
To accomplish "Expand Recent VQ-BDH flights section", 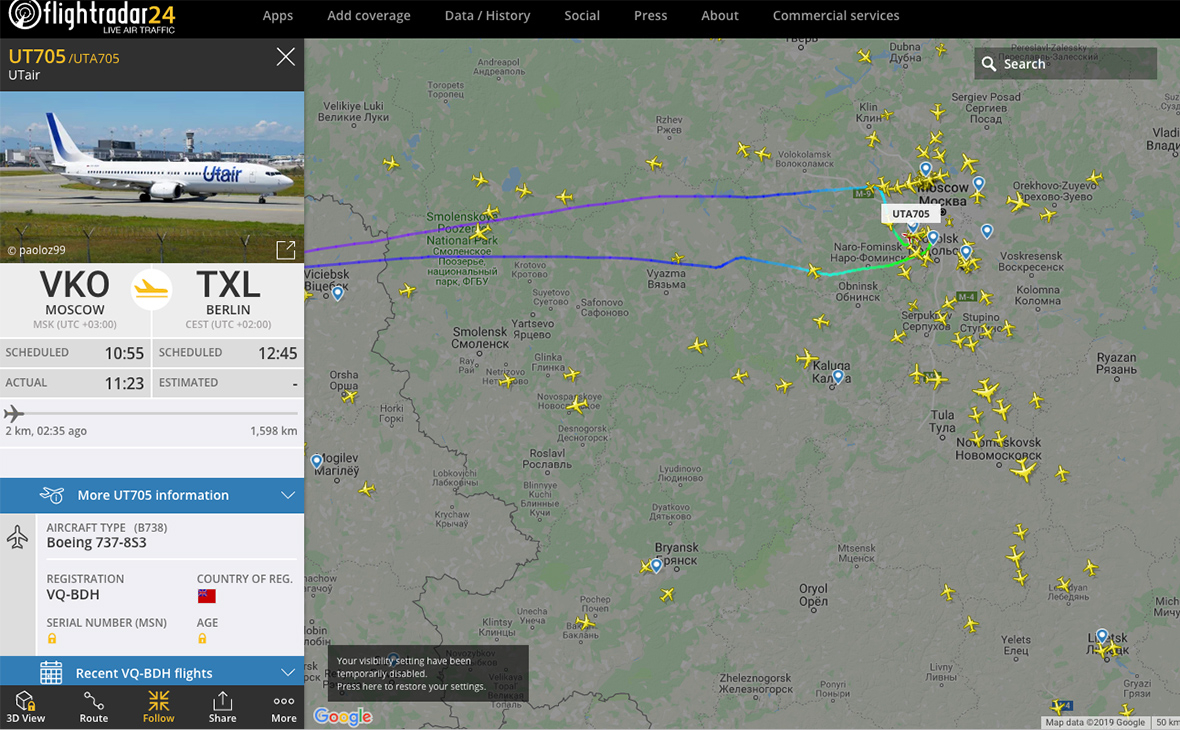I will pyautogui.click(x=152, y=672).
